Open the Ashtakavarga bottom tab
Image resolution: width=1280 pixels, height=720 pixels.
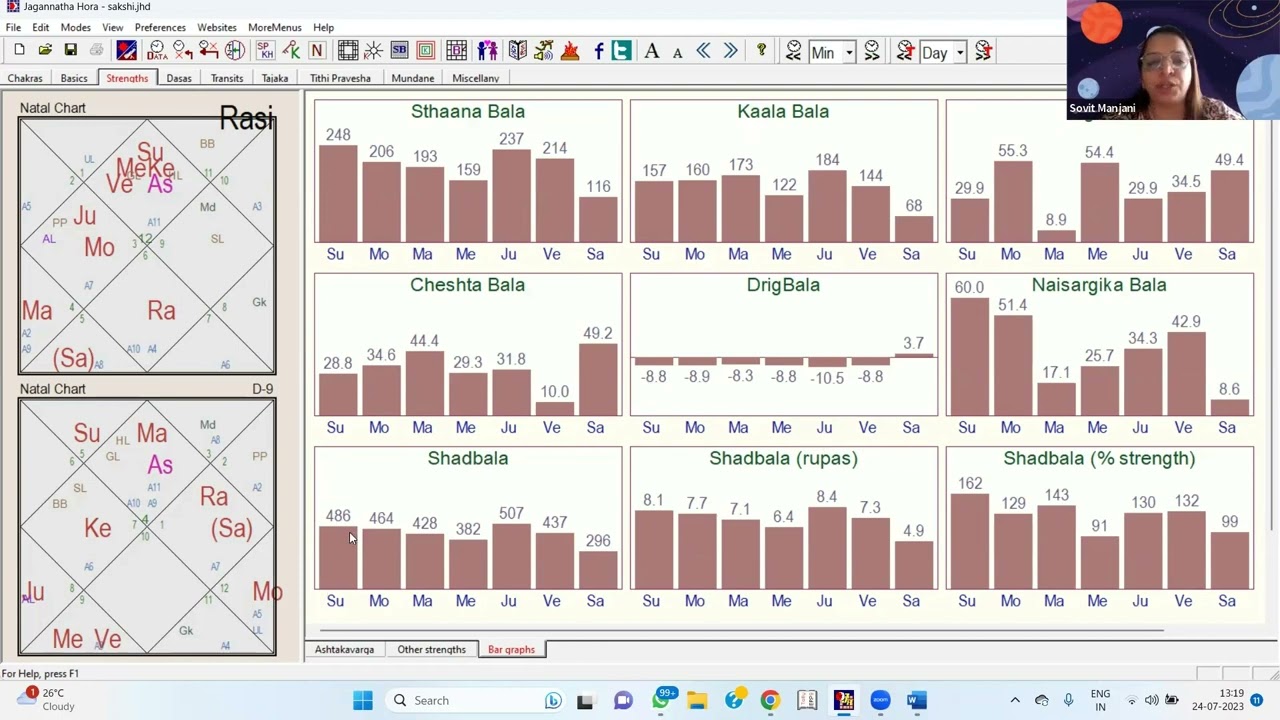344,650
